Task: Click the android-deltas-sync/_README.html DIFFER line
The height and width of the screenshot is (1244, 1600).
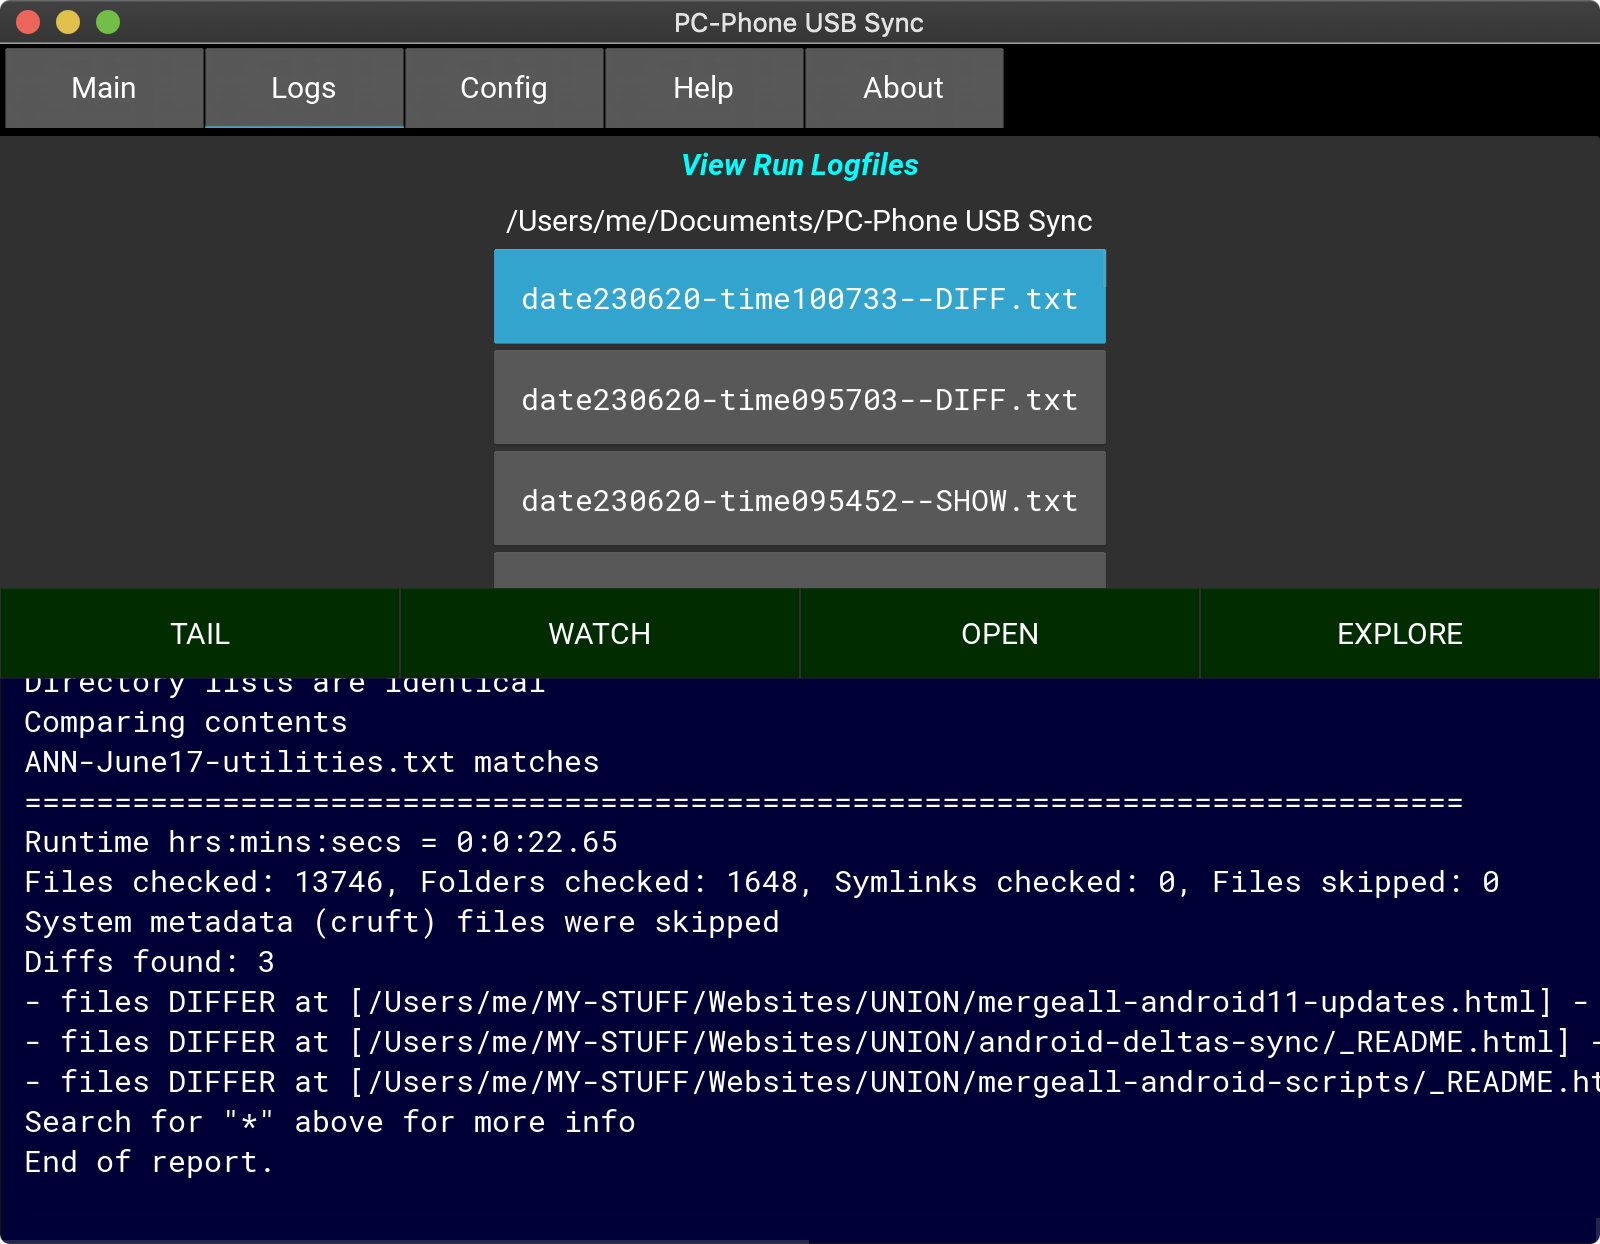Action: (811, 1043)
